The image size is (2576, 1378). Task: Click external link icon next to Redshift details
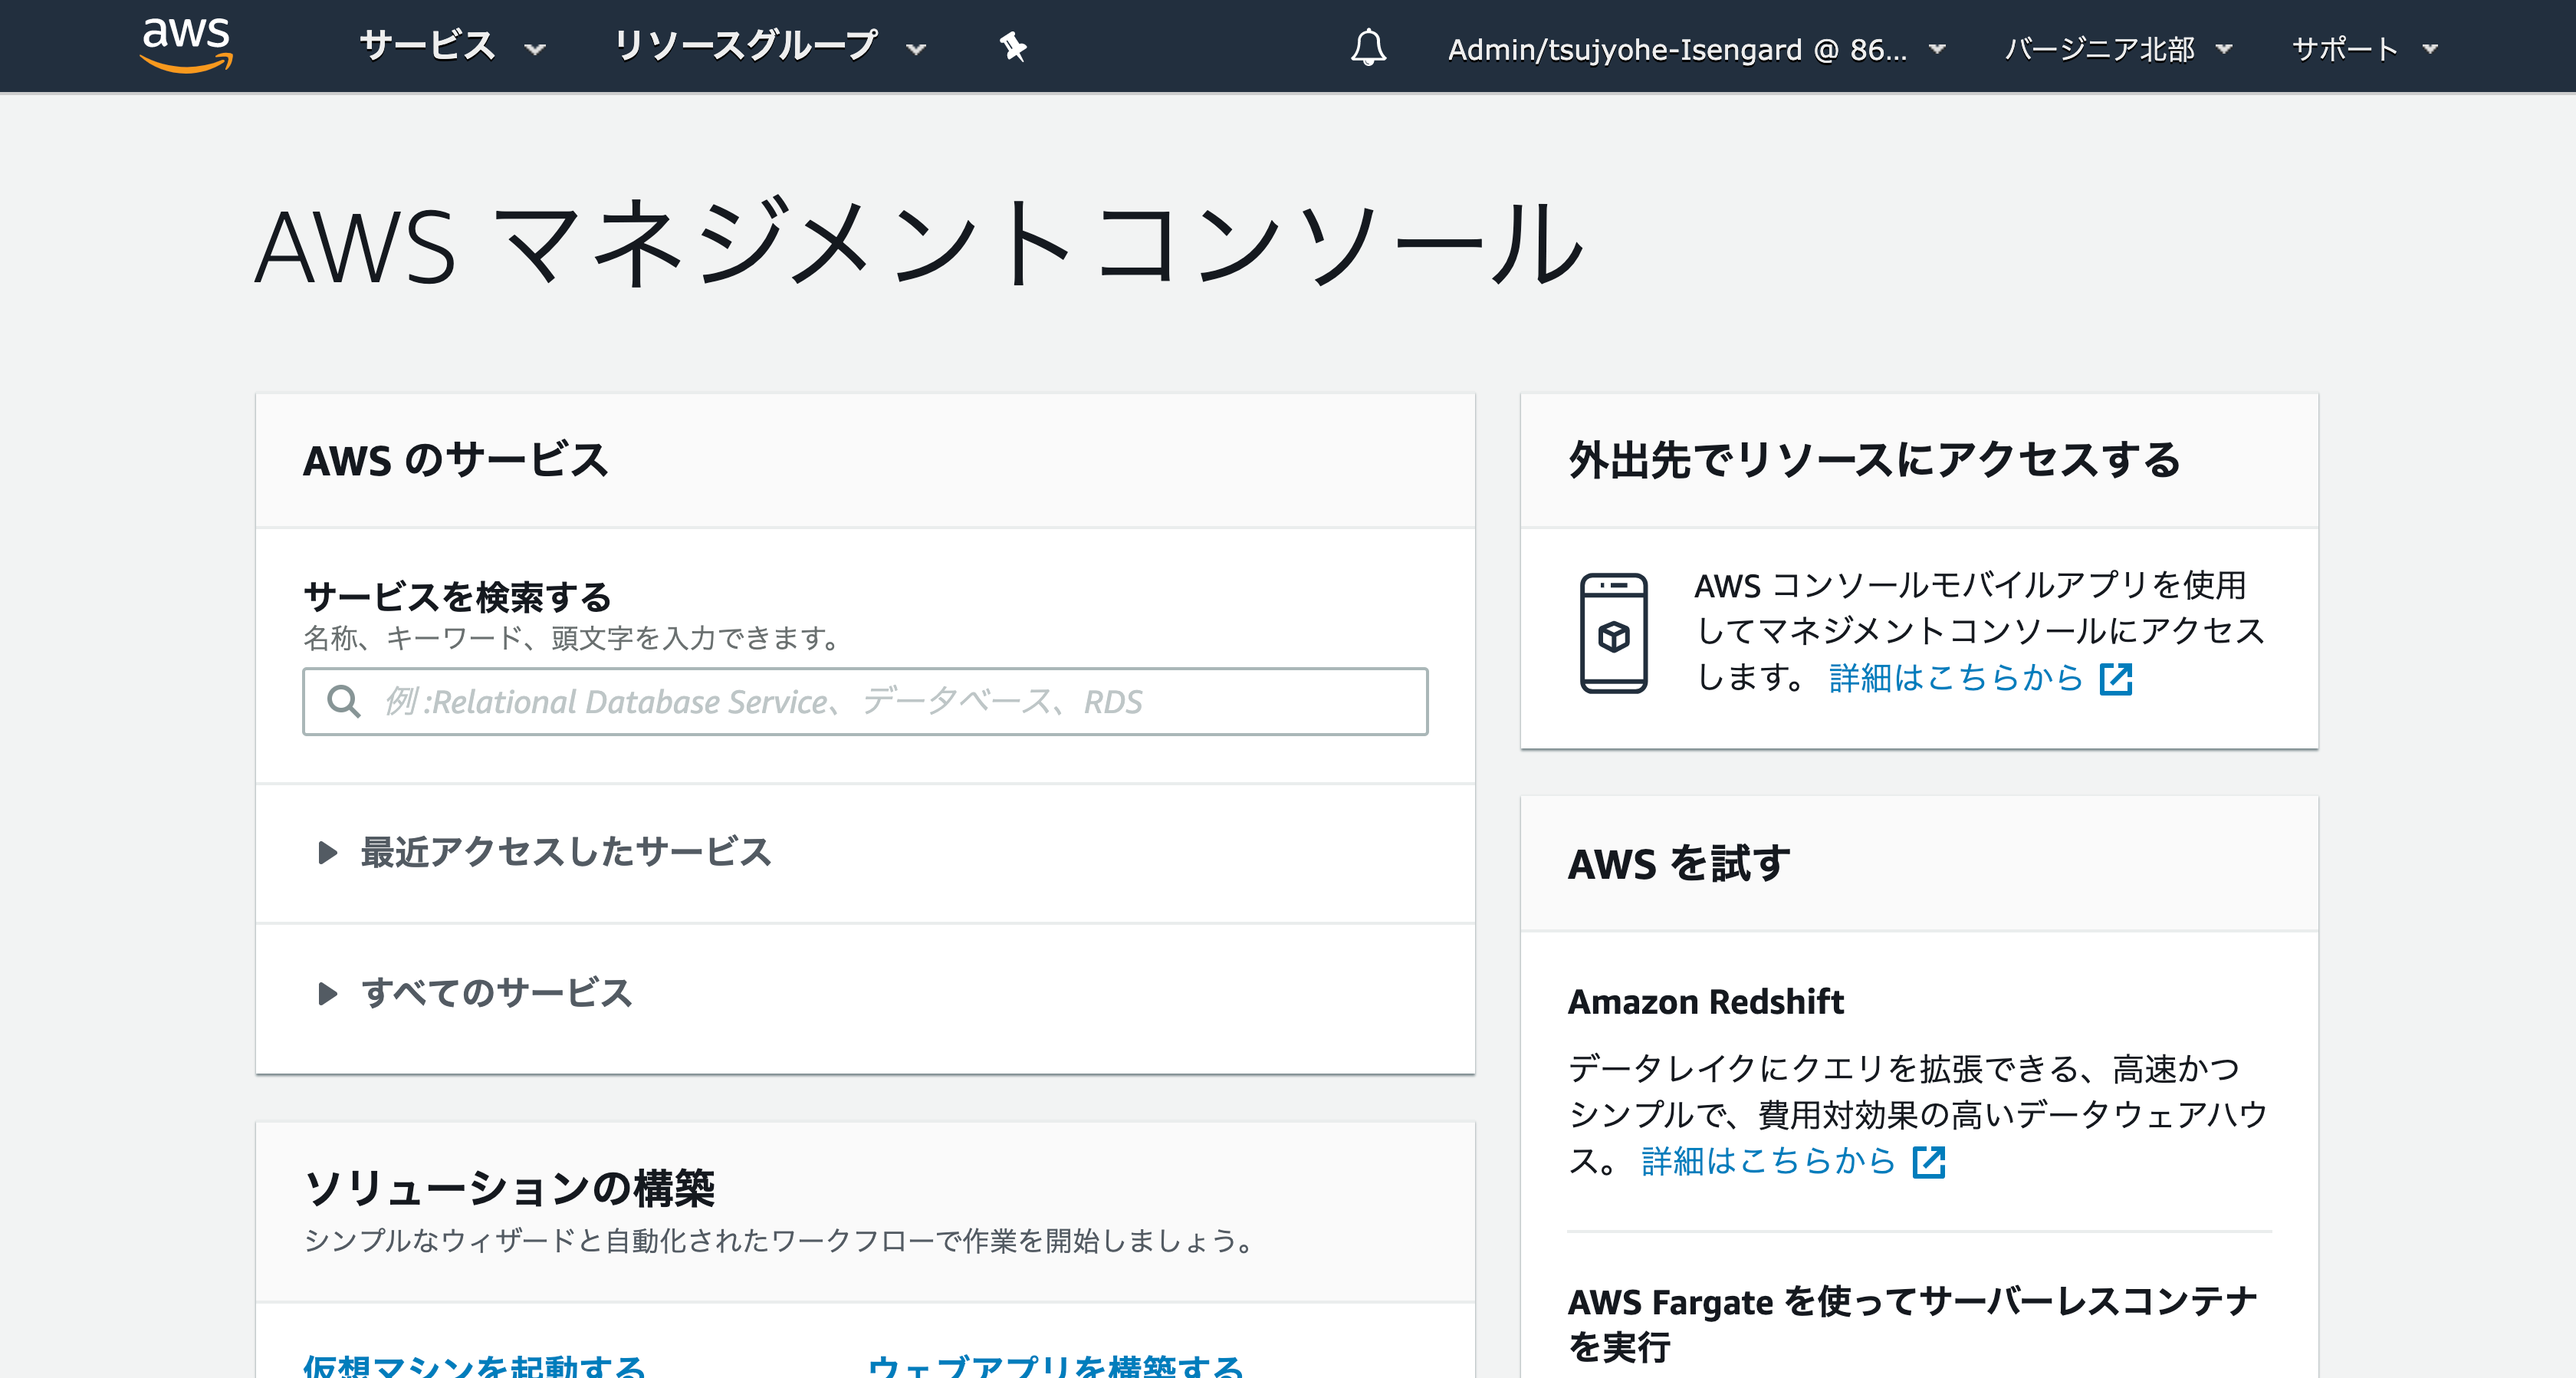[1928, 1162]
